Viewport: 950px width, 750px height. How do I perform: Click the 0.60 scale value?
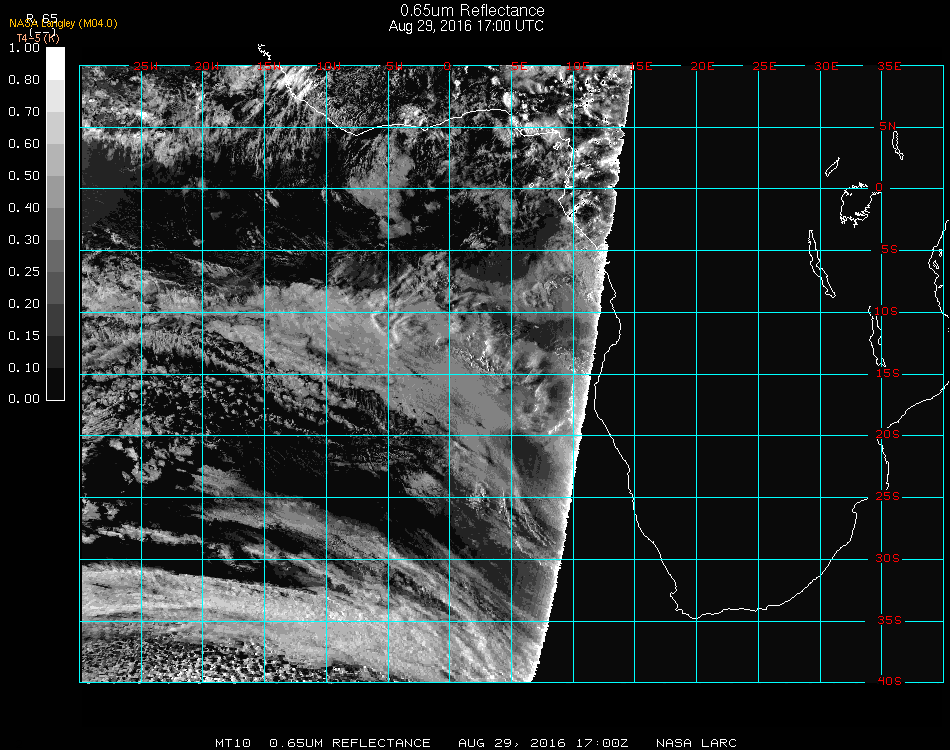coord(24,144)
